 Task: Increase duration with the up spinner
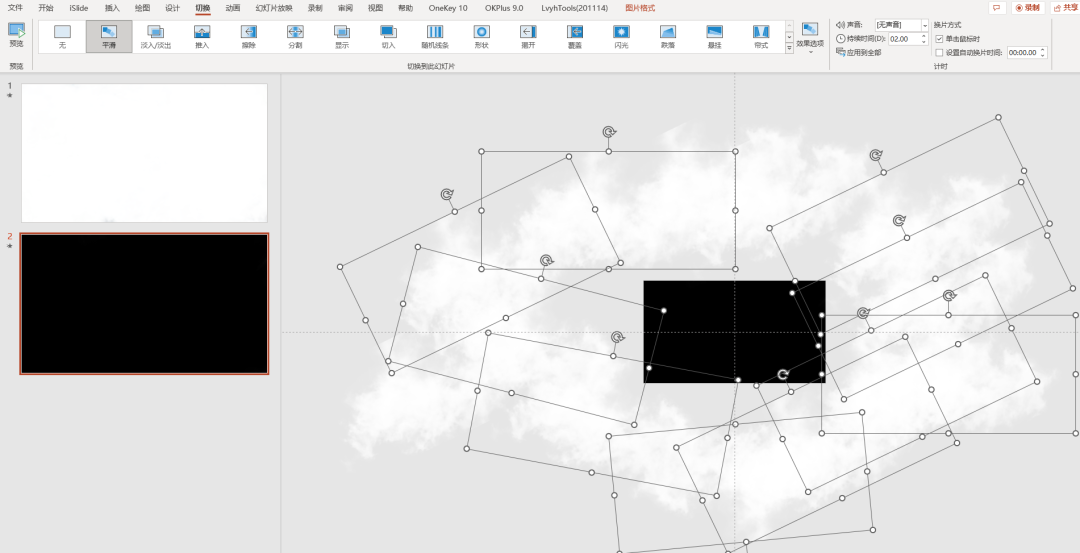[x=924, y=36]
